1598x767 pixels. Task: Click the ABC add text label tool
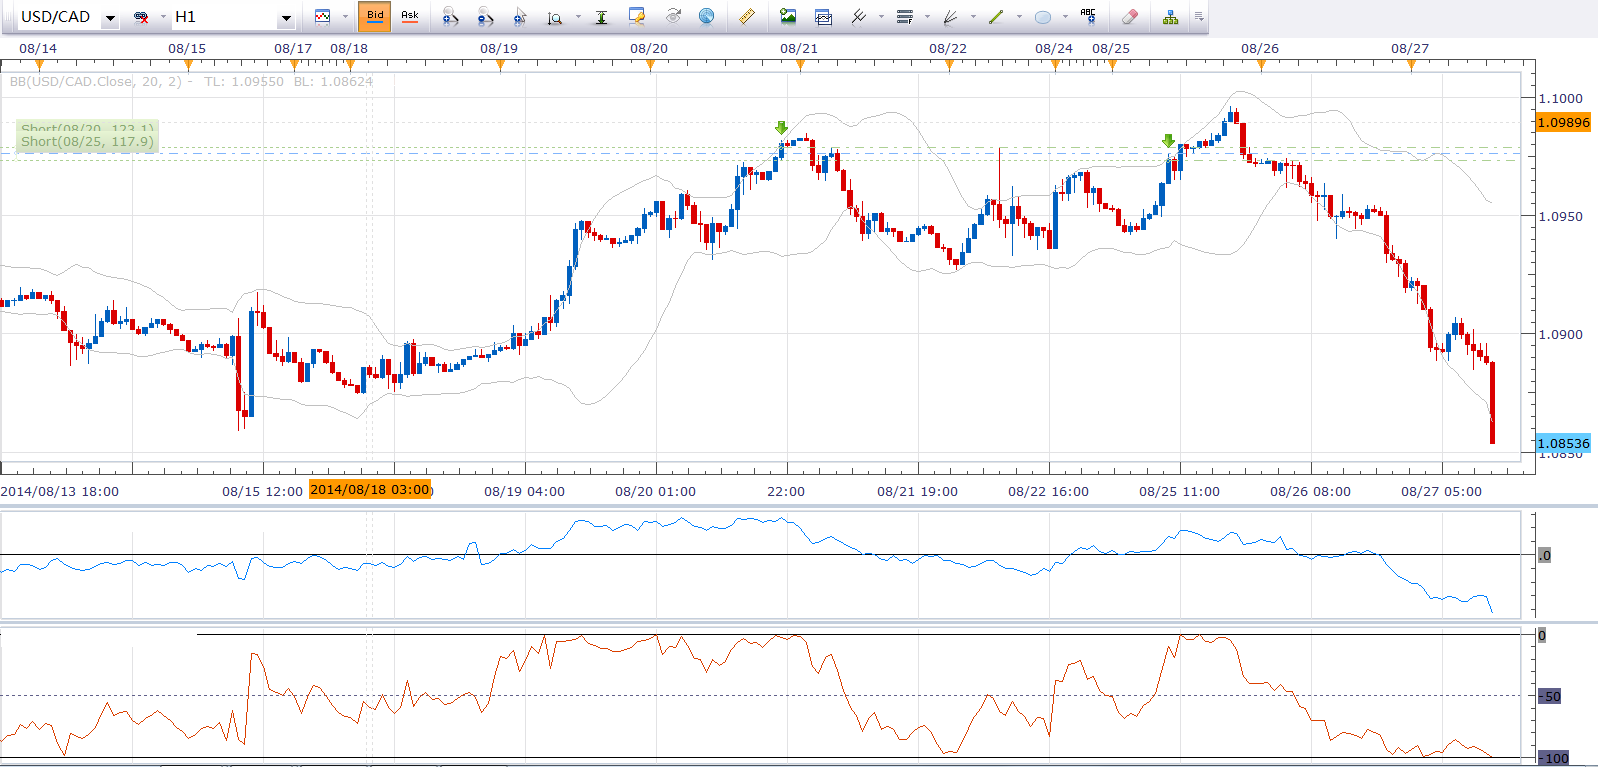click(x=1088, y=16)
